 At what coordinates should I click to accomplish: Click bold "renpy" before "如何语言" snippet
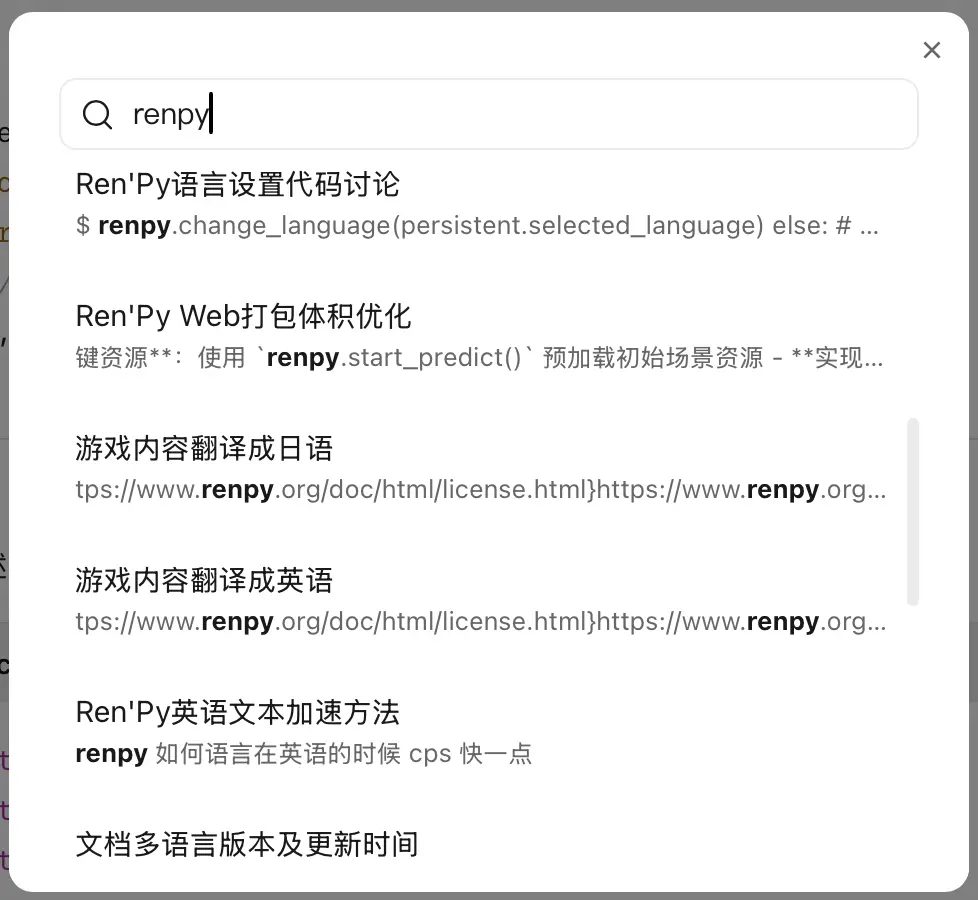pyautogui.click(x=111, y=754)
